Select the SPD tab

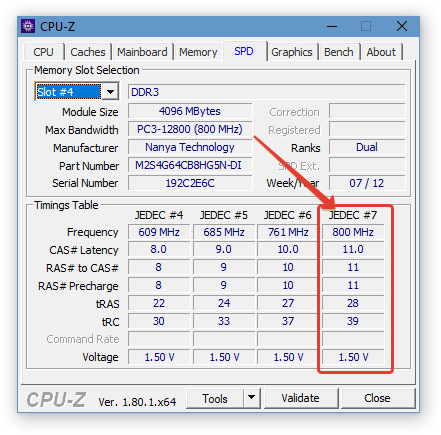tap(244, 51)
